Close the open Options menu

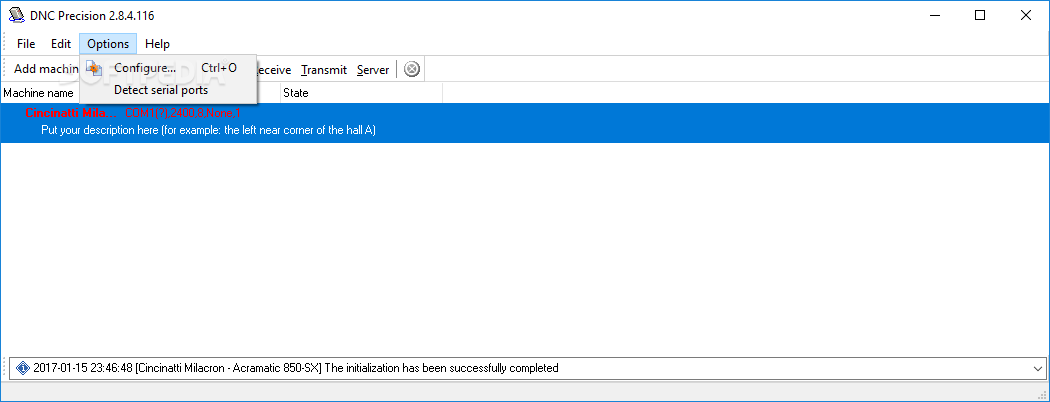(x=108, y=44)
